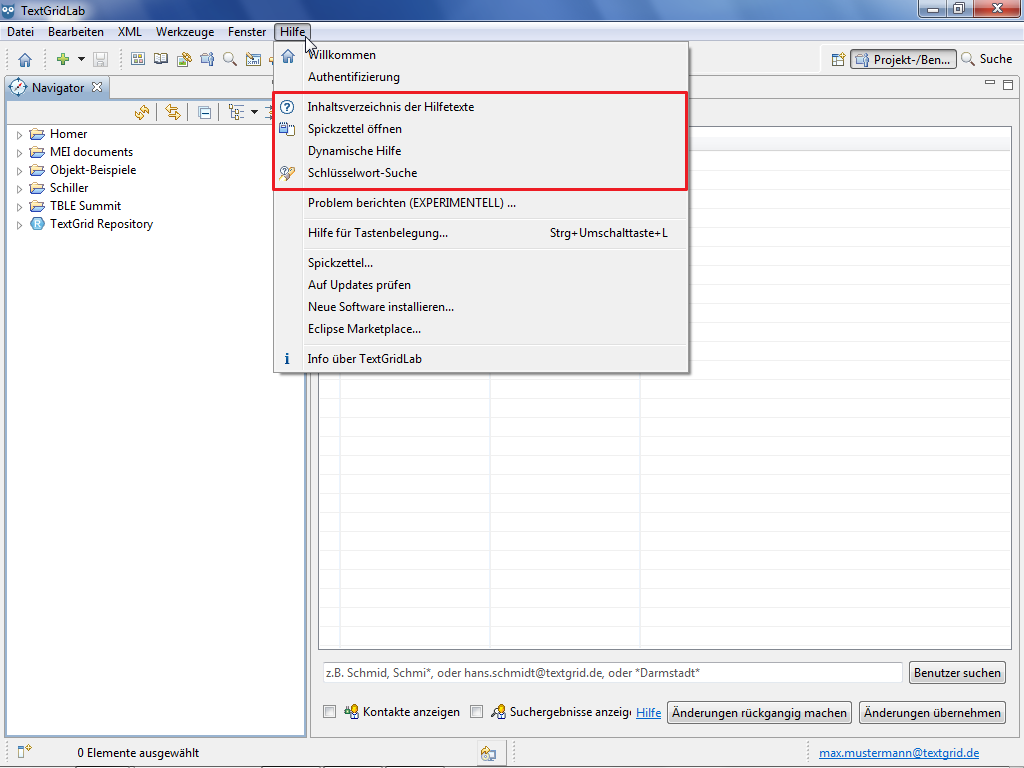This screenshot has width=1024, height=768.
Task: Enable the Kontakte anzeigen checkbox
Action: coord(329,712)
